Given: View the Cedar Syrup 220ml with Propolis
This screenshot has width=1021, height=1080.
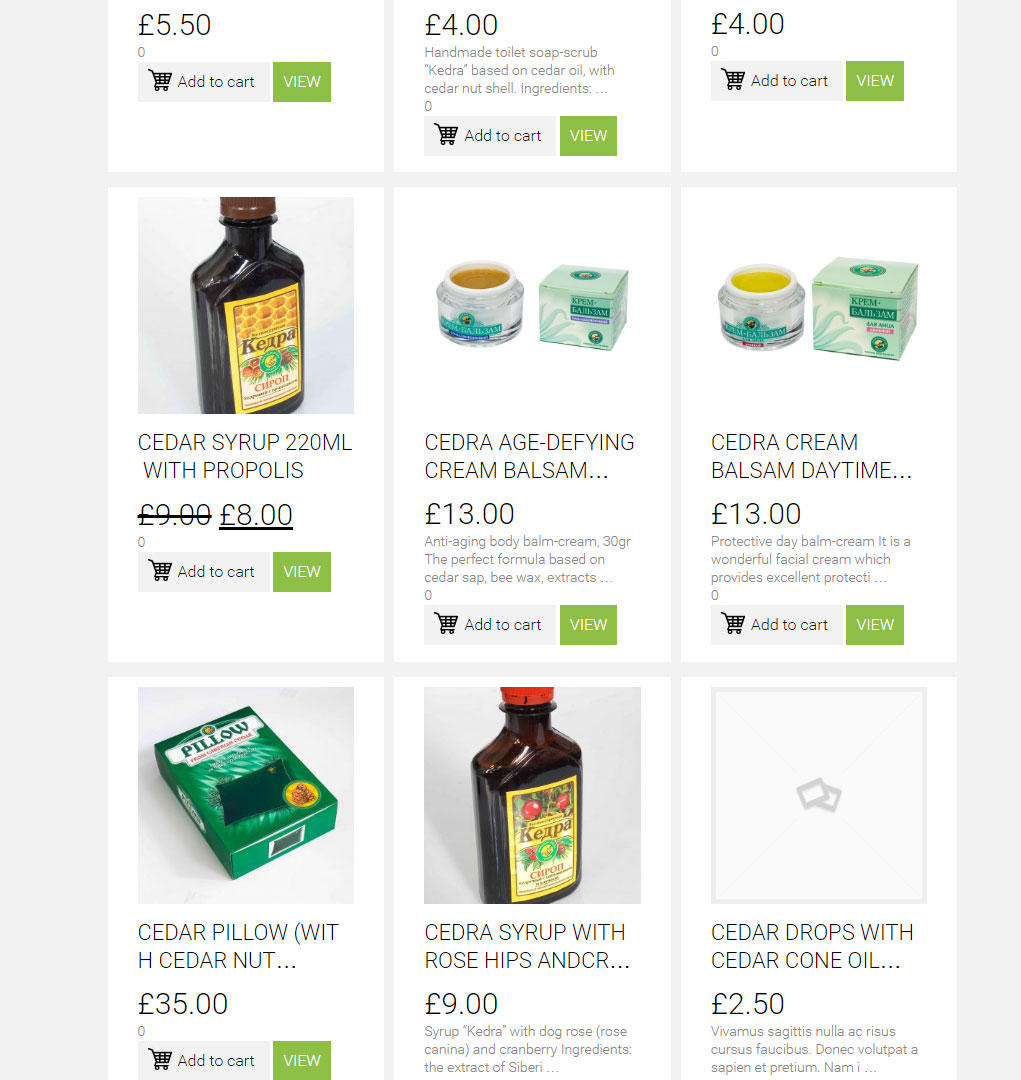Looking at the screenshot, I should pyautogui.click(x=302, y=572).
